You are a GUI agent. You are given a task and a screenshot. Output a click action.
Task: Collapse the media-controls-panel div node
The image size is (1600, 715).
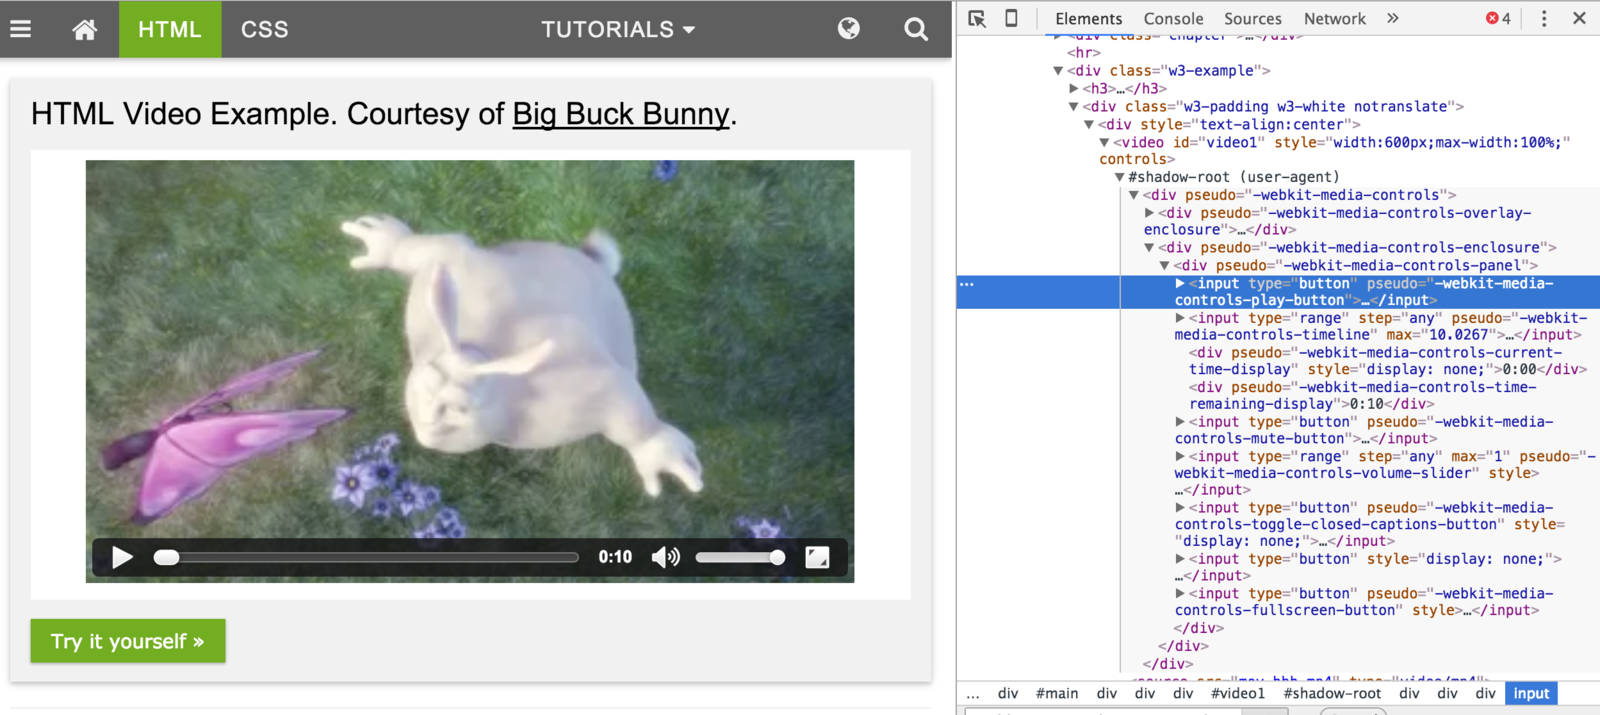tap(1165, 266)
